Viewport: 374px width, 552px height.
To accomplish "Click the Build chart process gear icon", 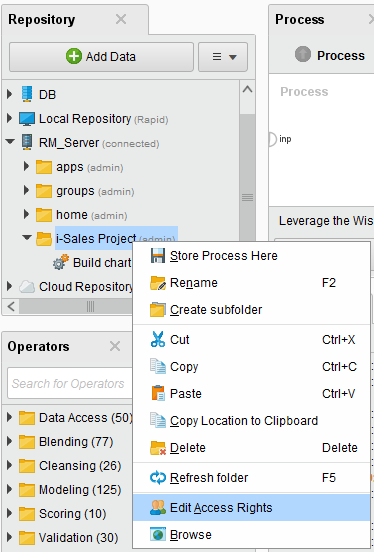I will (x=61, y=262).
